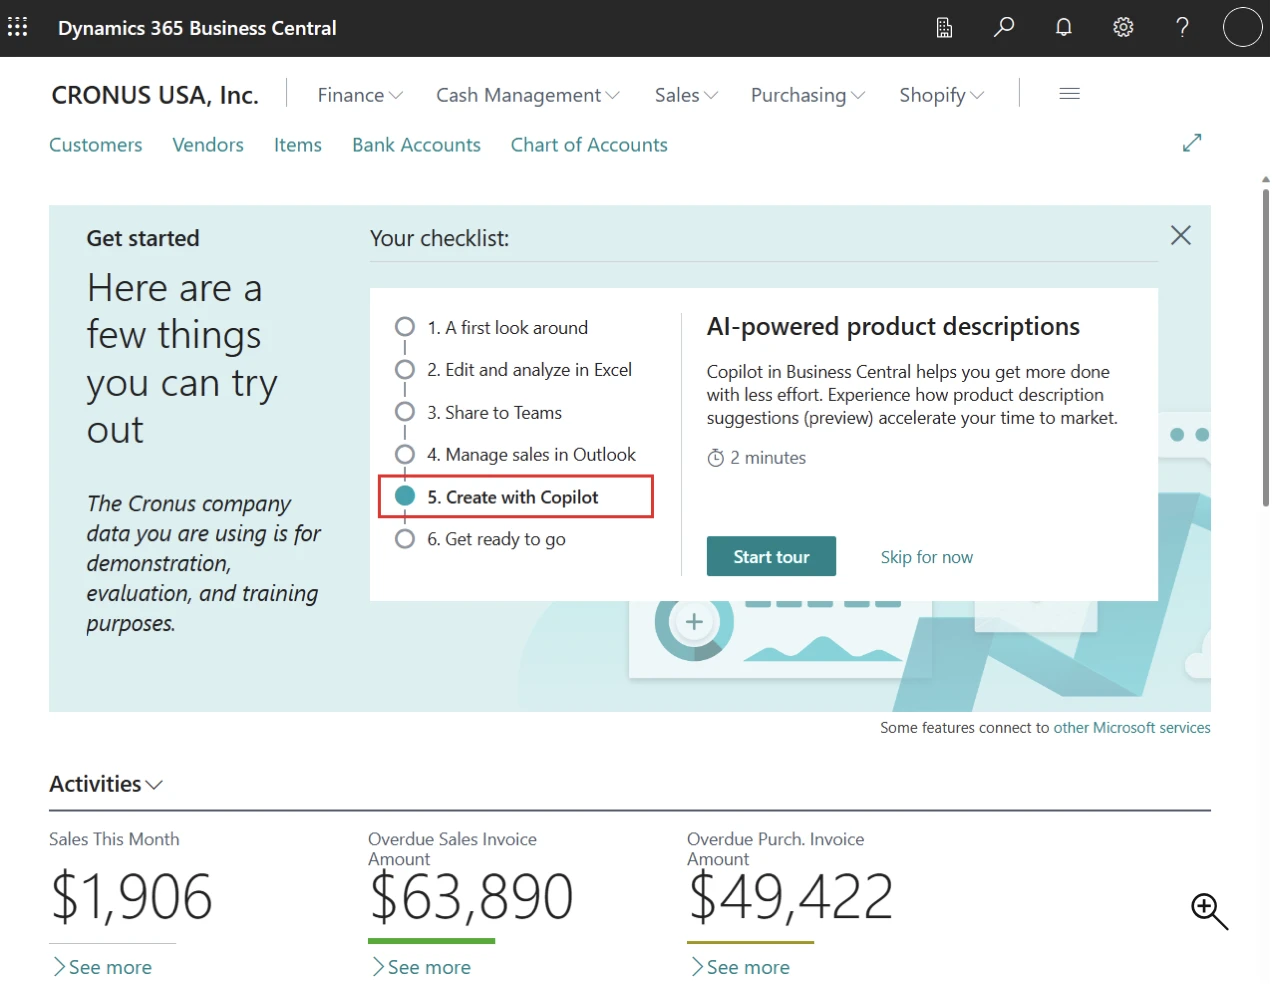Screen dimensions: 1272x1000
Task: Start the Copilot tour
Action: pyautogui.click(x=771, y=557)
